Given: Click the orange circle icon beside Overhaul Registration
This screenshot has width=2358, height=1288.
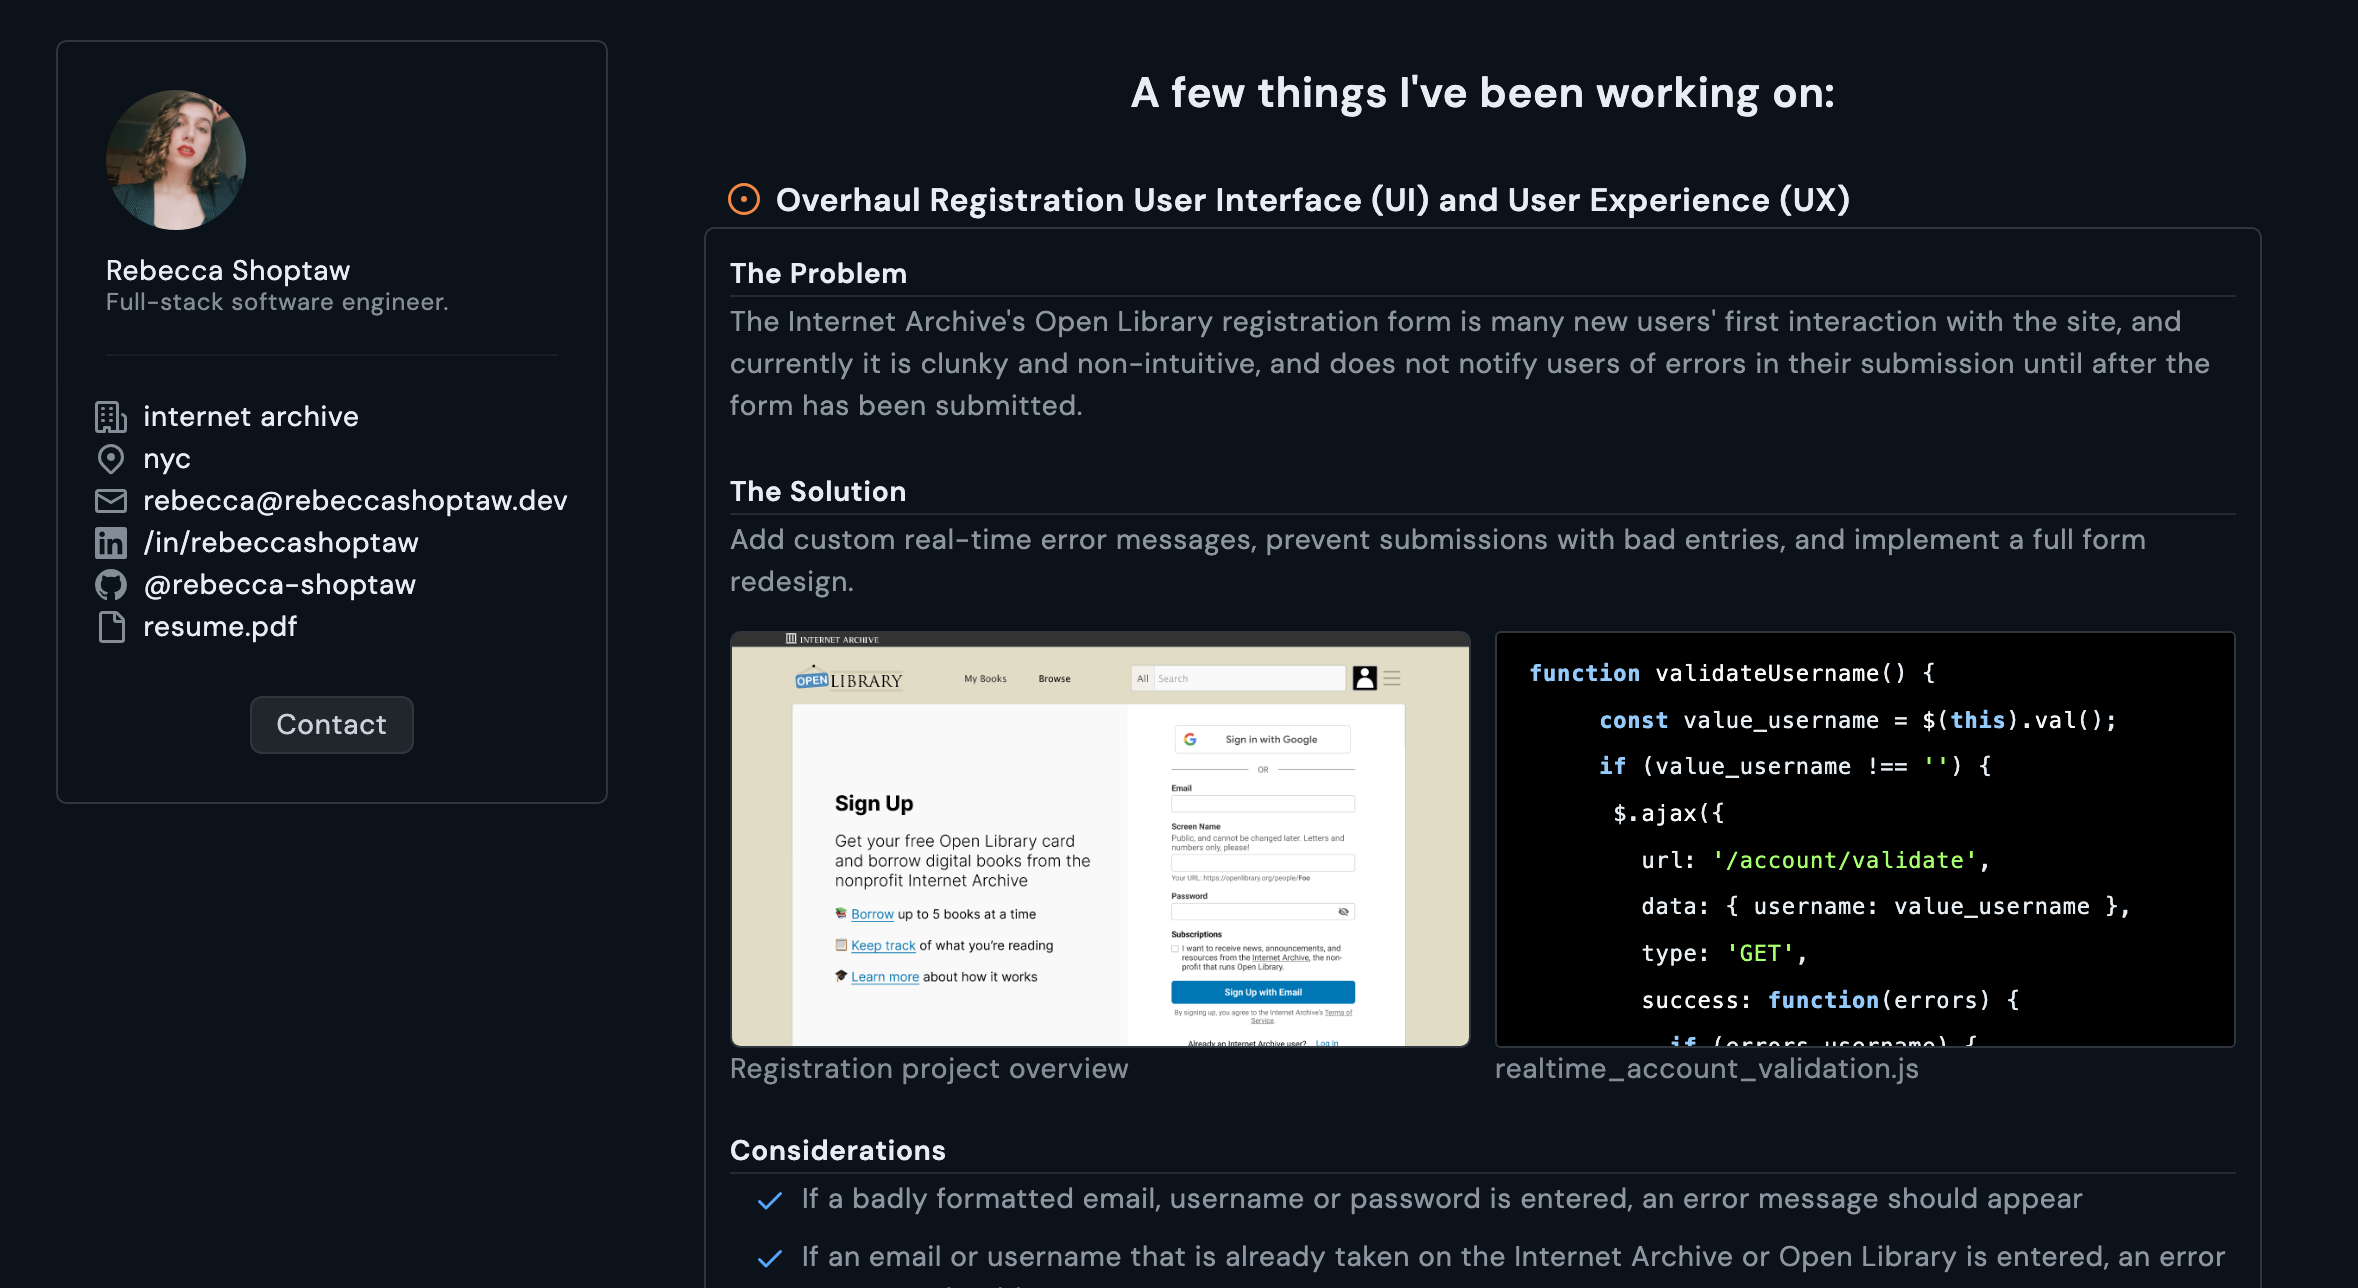Looking at the screenshot, I should pos(744,199).
